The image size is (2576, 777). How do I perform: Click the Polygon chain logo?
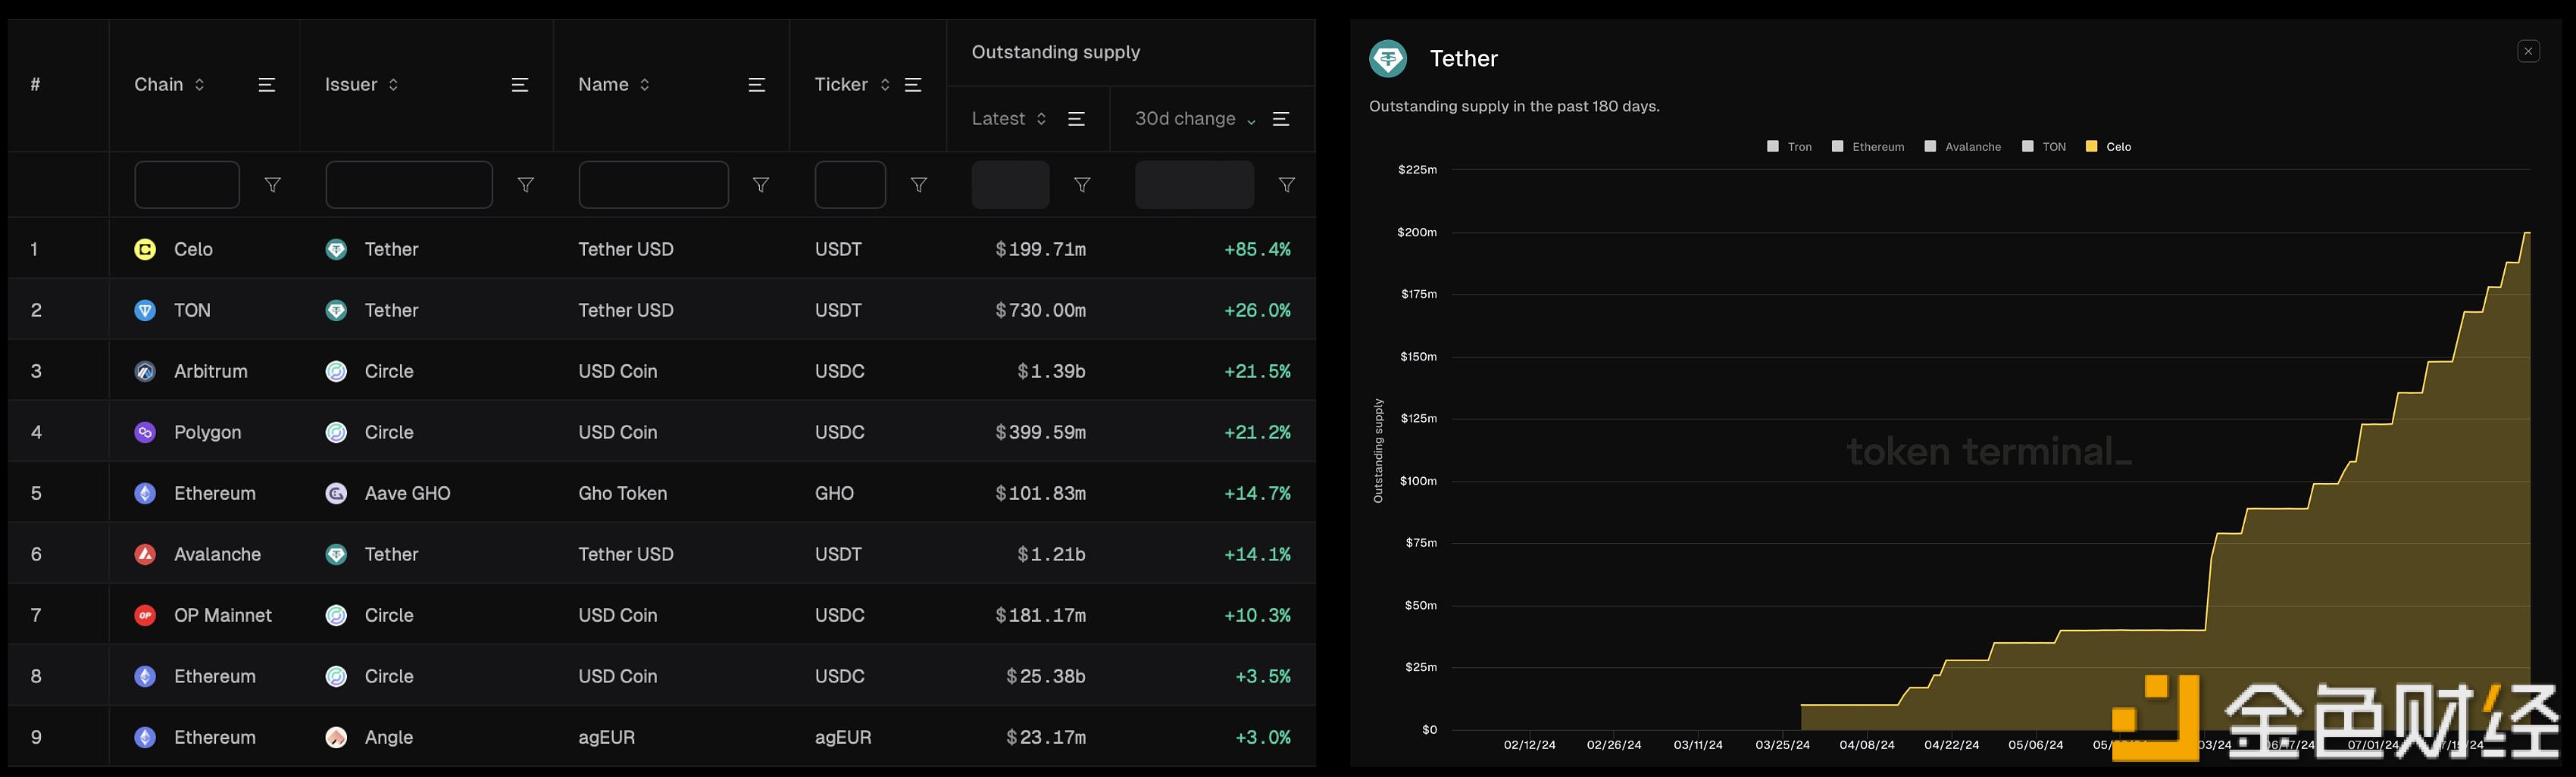[145, 432]
